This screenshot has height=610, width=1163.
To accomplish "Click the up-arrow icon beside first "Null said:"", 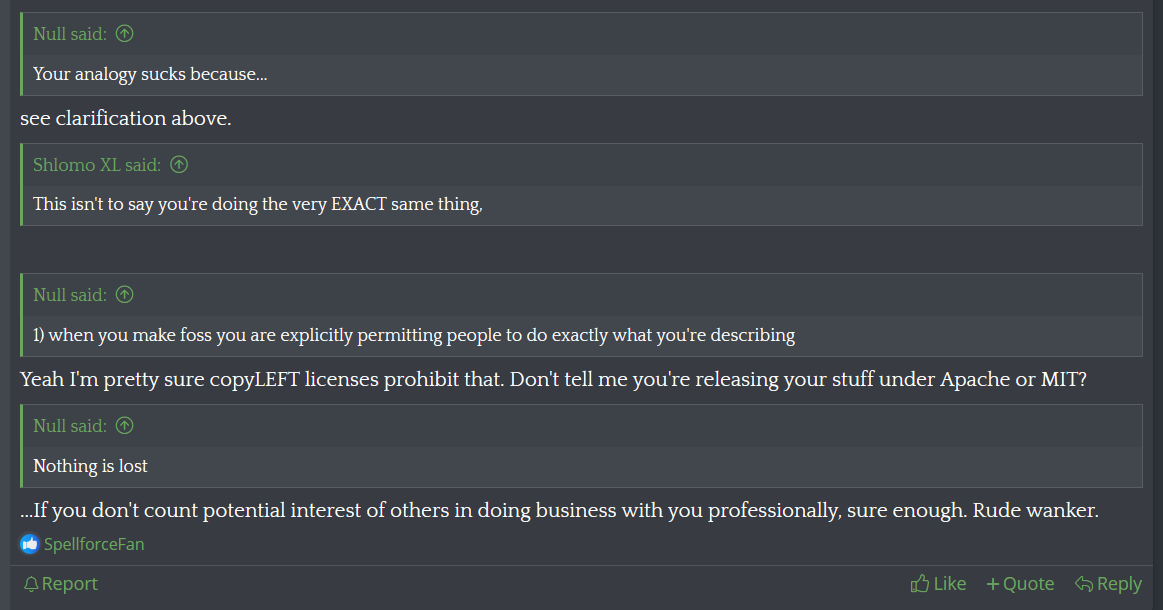I will point(125,33).
